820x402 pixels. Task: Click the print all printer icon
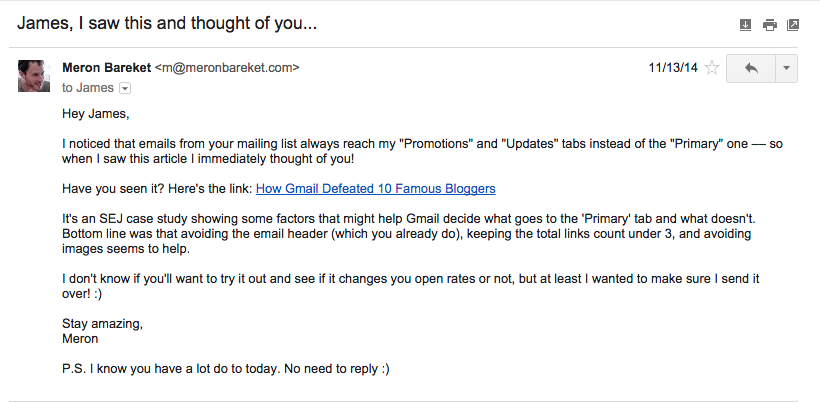[x=769, y=25]
